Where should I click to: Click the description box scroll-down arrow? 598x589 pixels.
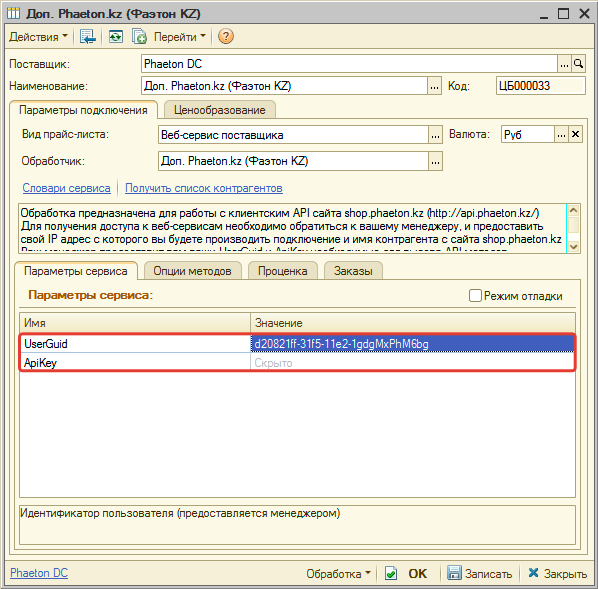coord(573,247)
